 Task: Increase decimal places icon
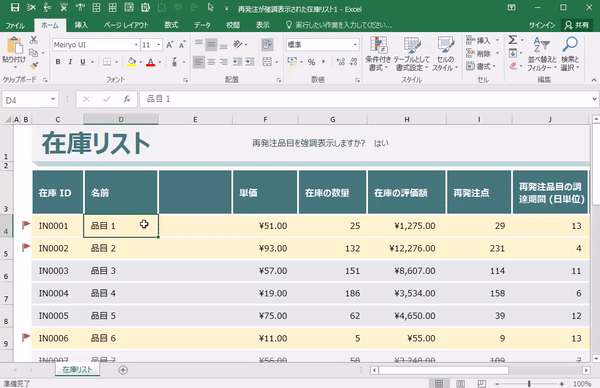tap(341, 62)
